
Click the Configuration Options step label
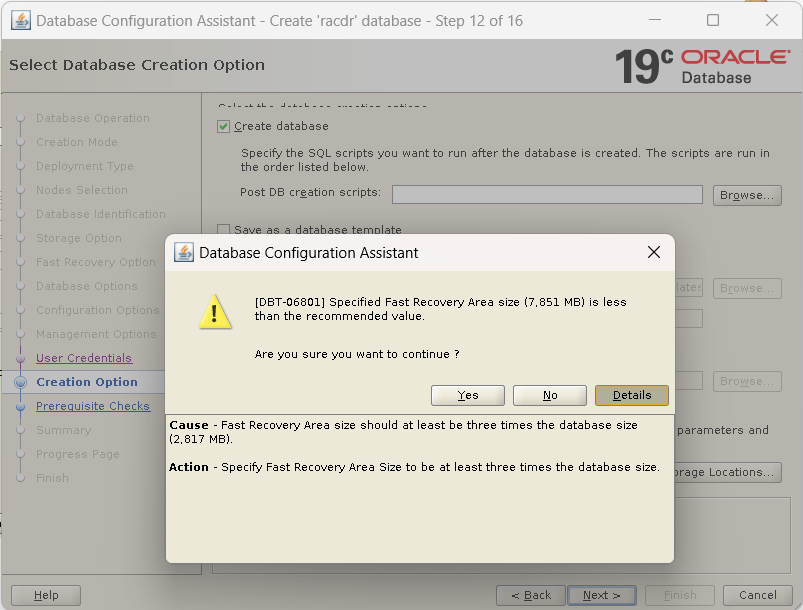click(x=97, y=310)
